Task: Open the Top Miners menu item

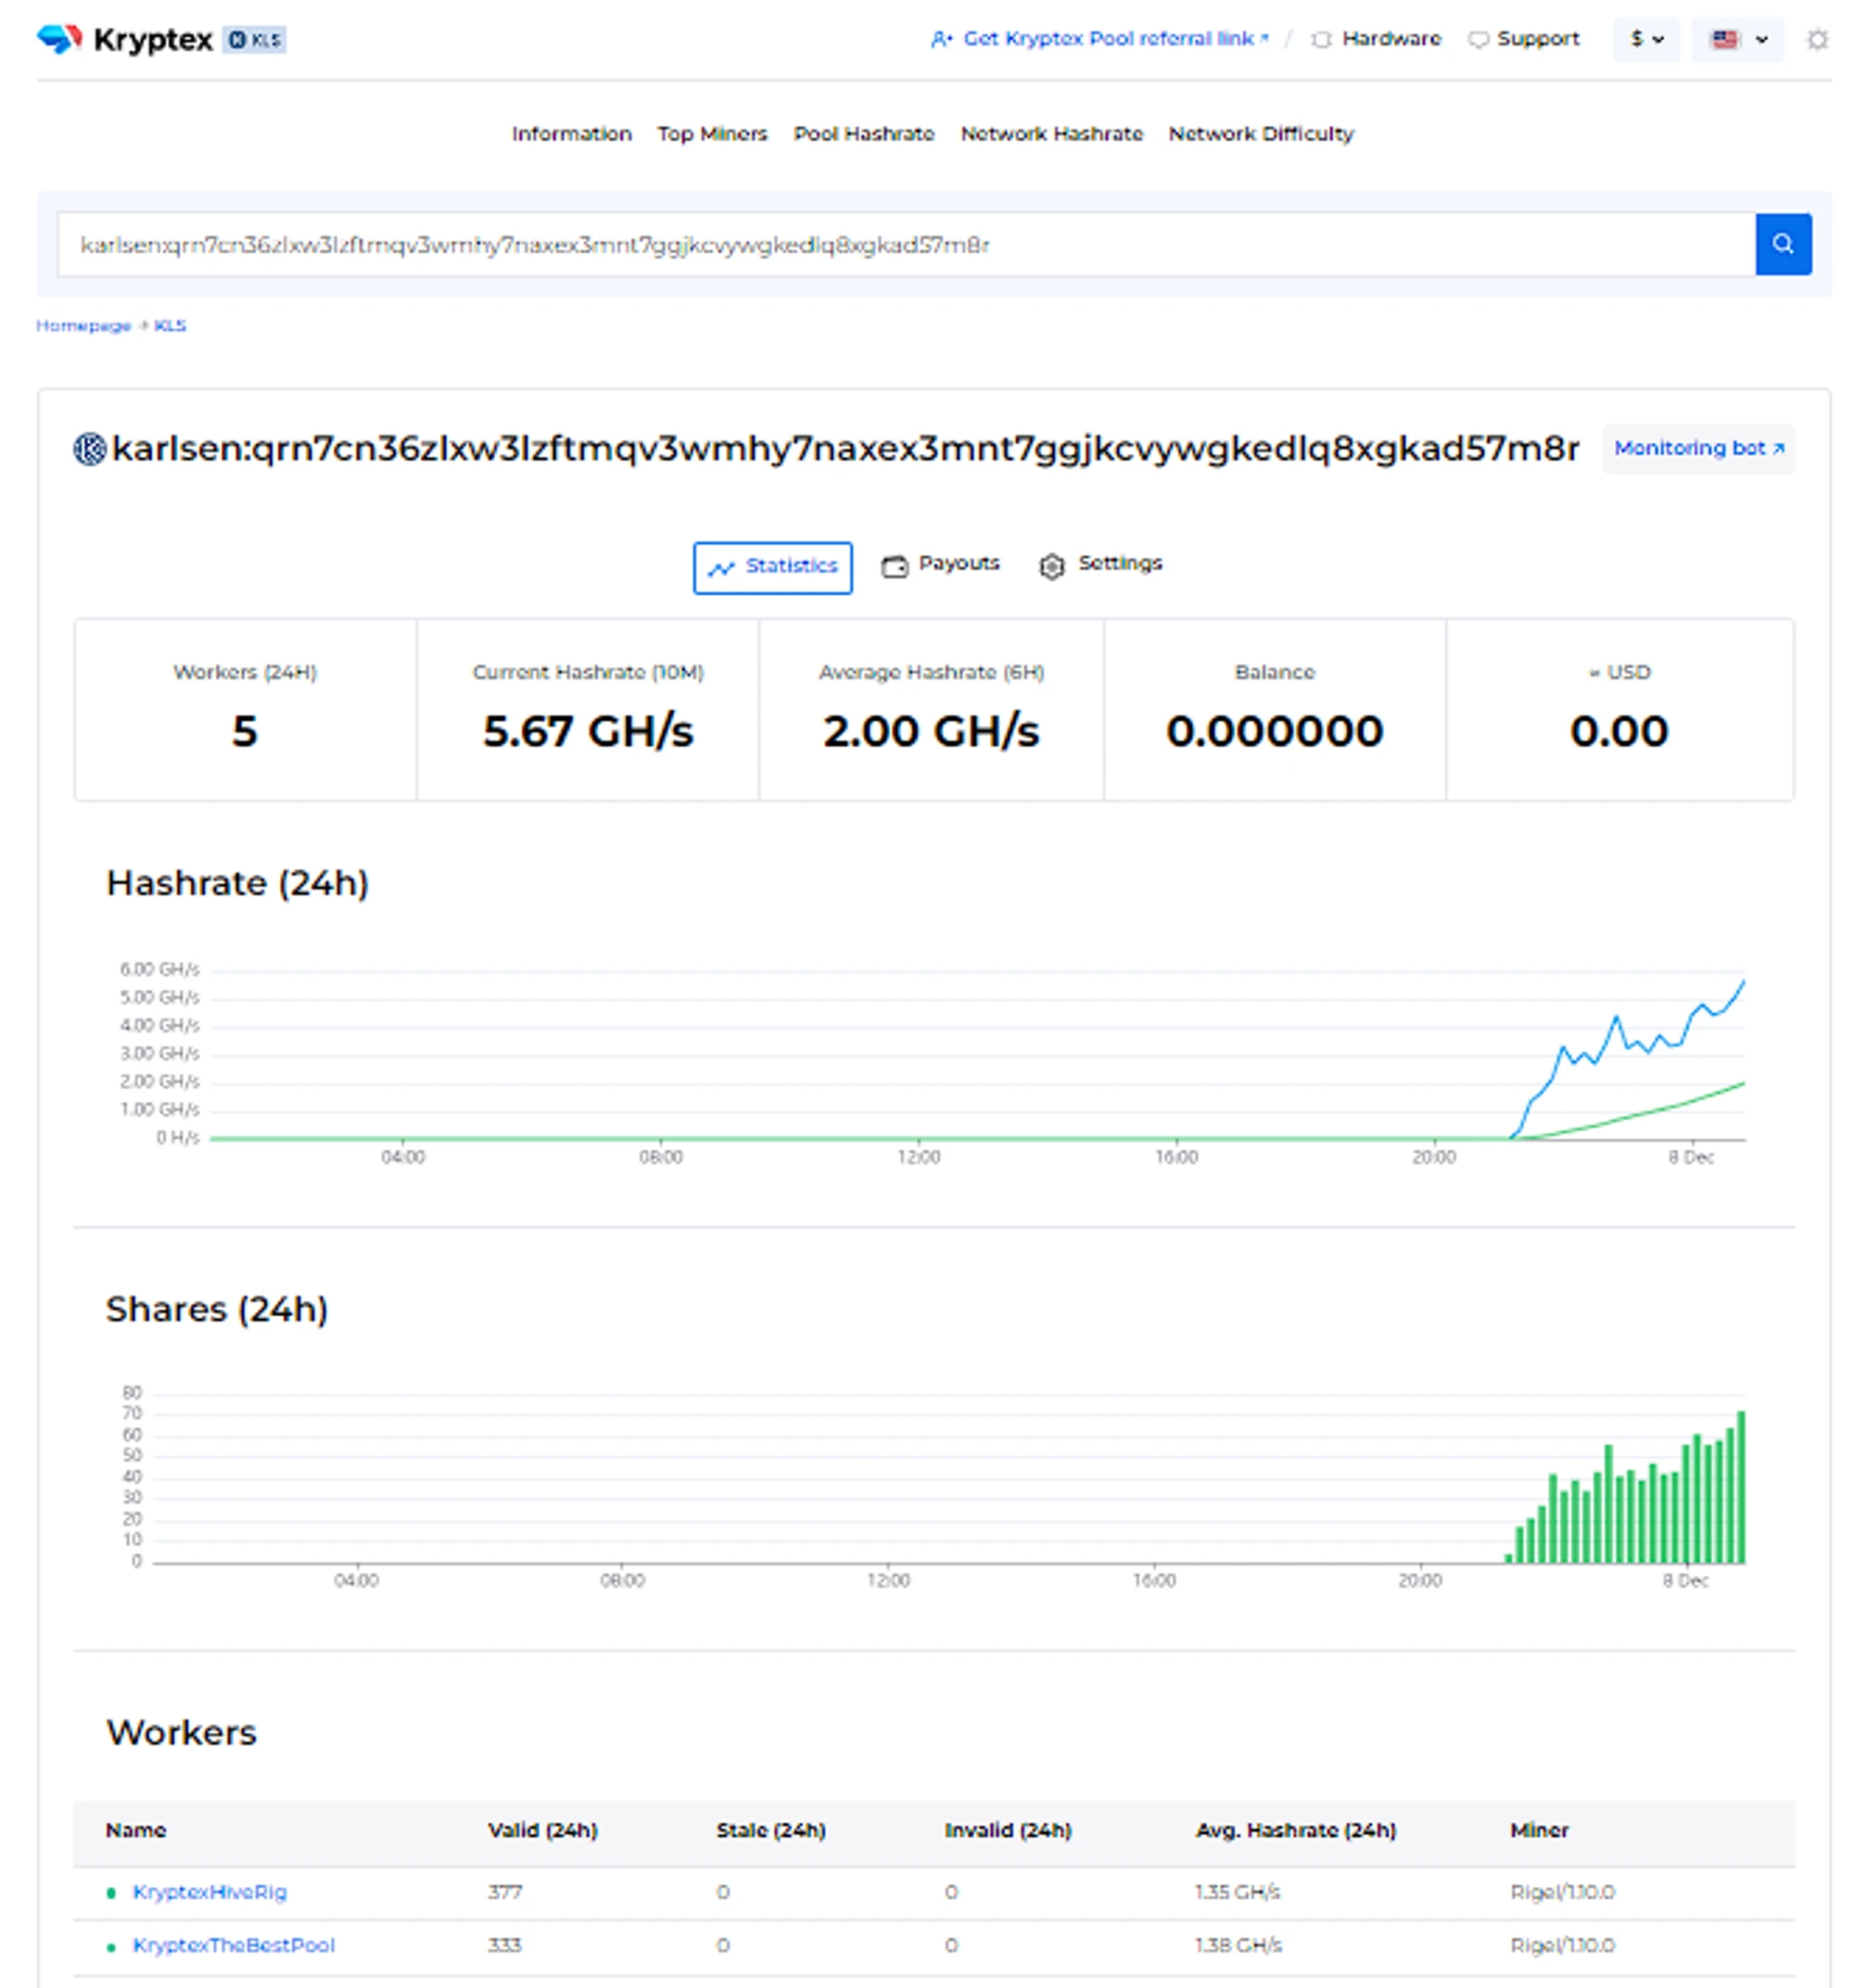Action: pyautogui.click(x=711, y=134)
